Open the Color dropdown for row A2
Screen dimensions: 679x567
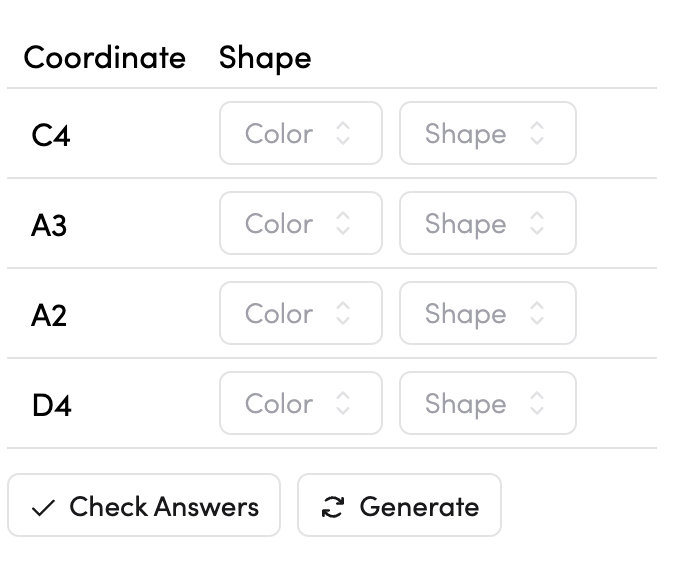(300, 313)
